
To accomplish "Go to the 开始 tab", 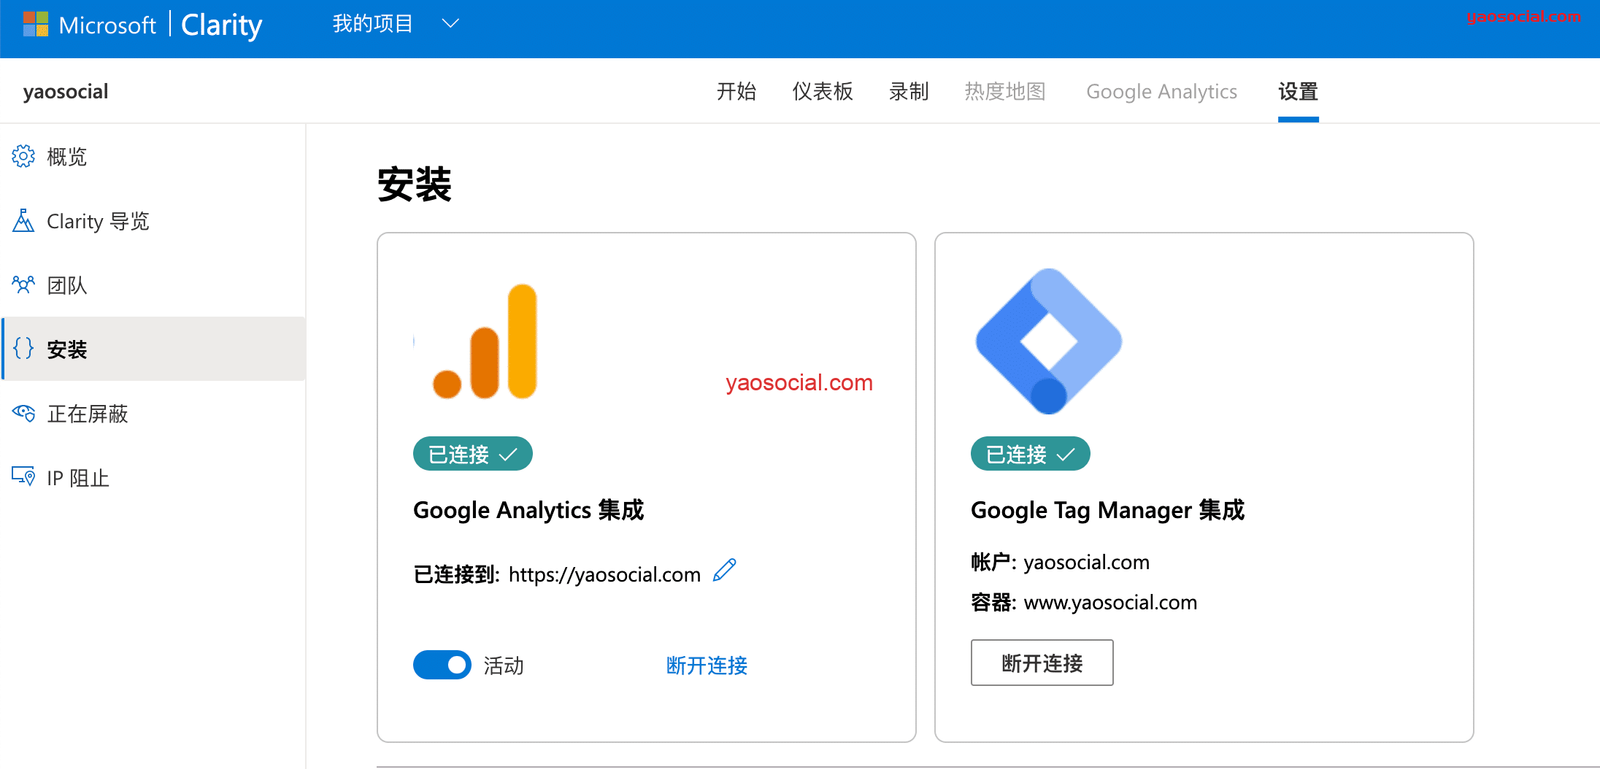I will coord(736,92).
